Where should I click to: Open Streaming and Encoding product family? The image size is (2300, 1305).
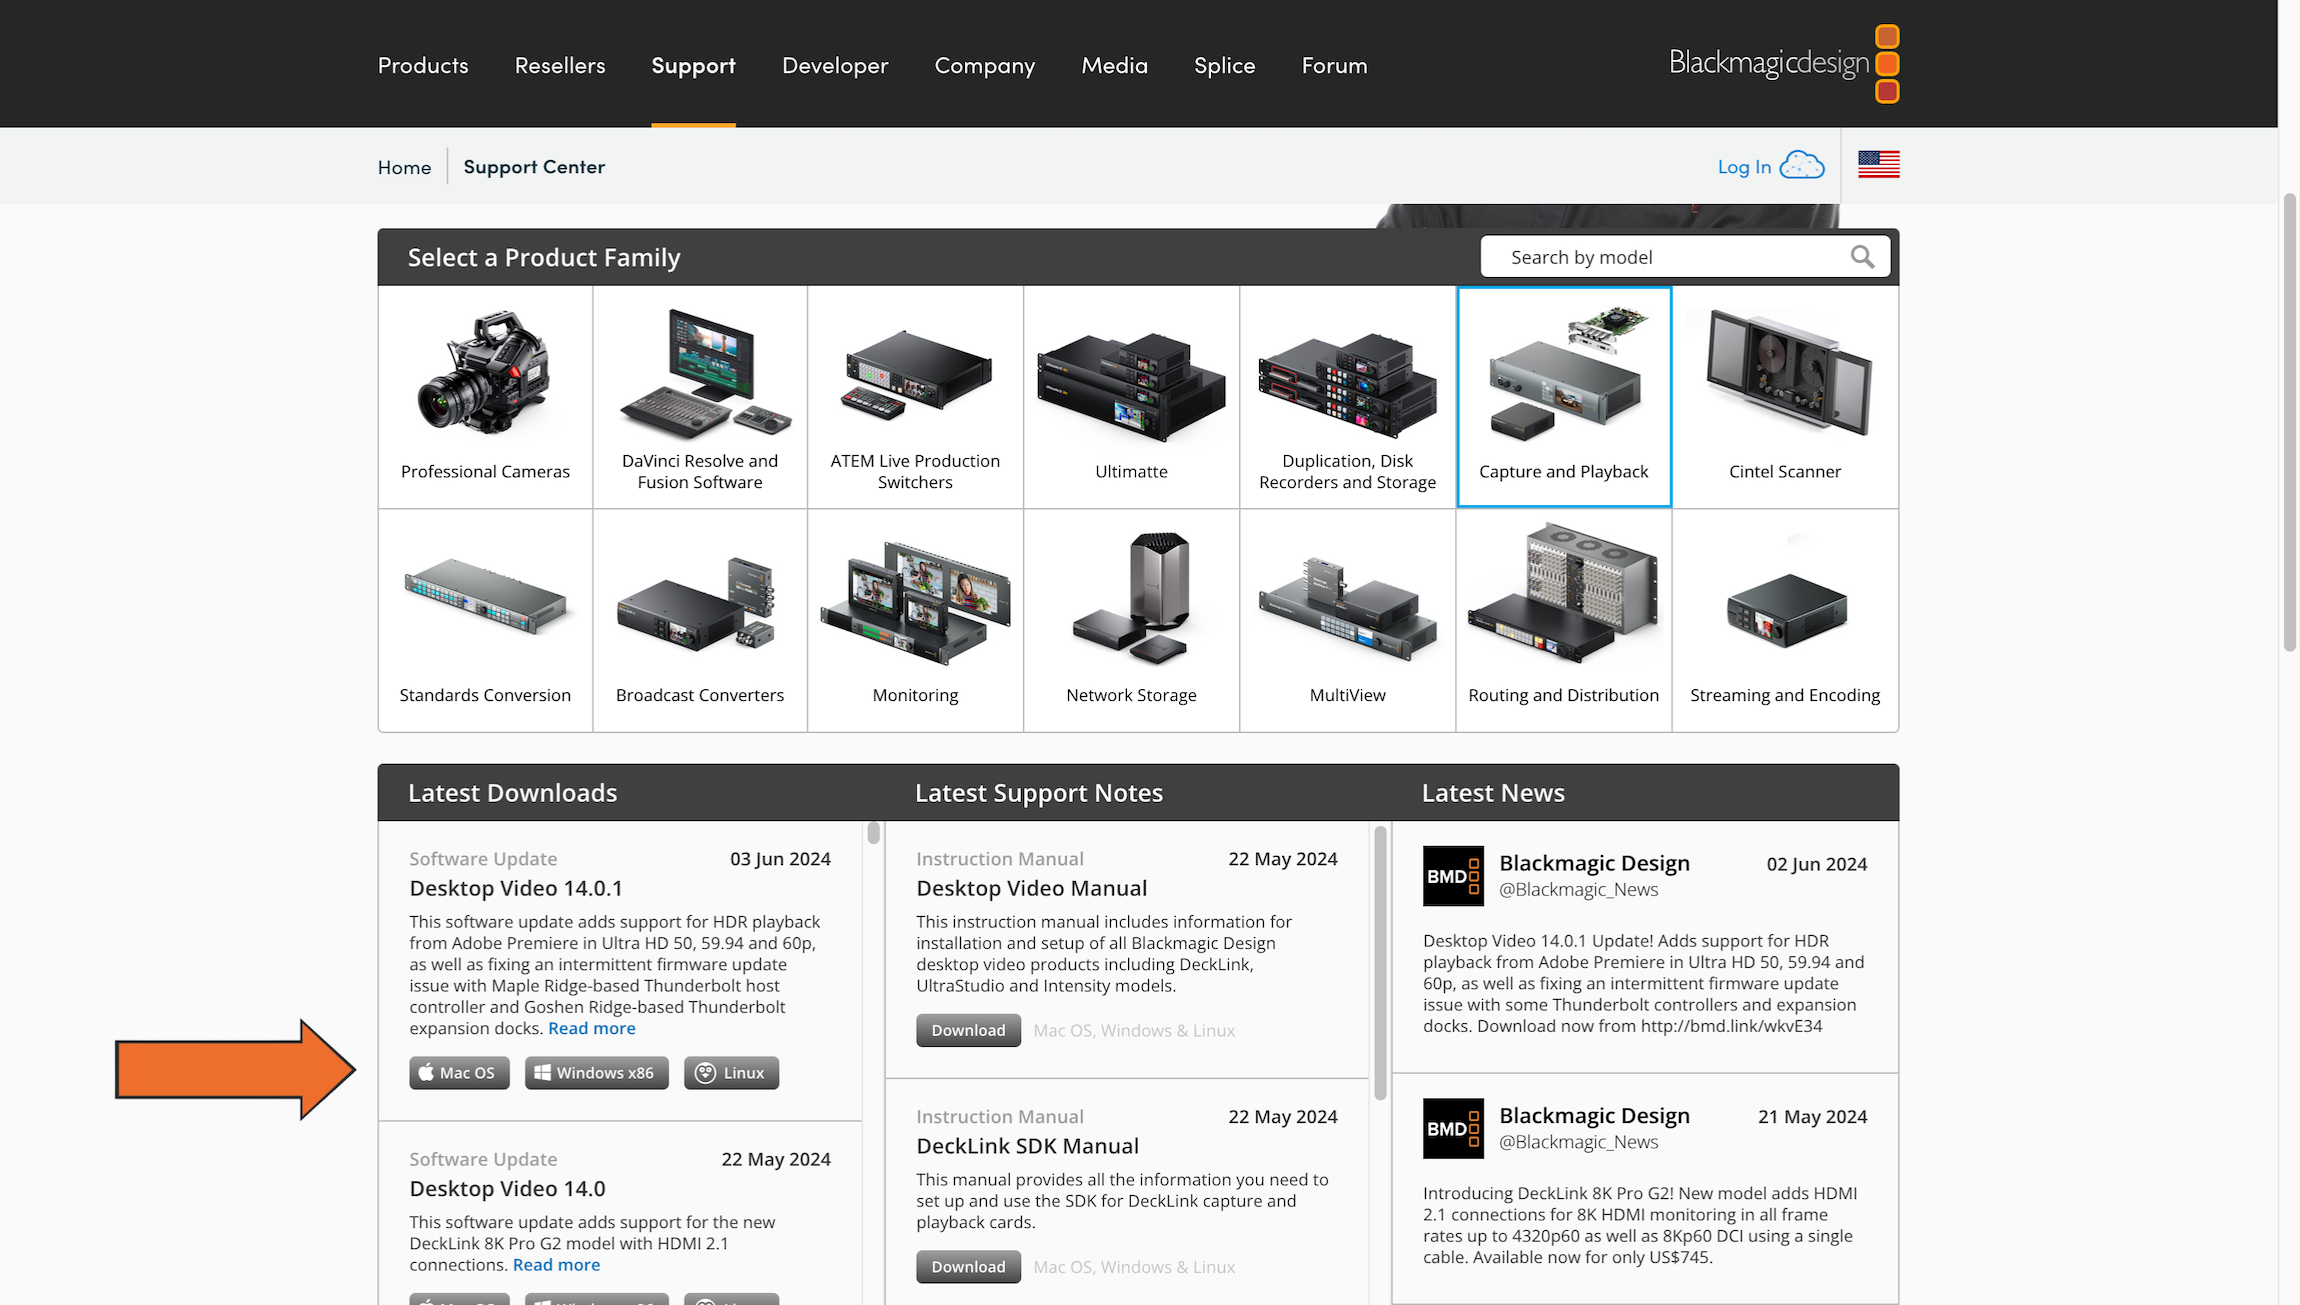[1785, 620]
